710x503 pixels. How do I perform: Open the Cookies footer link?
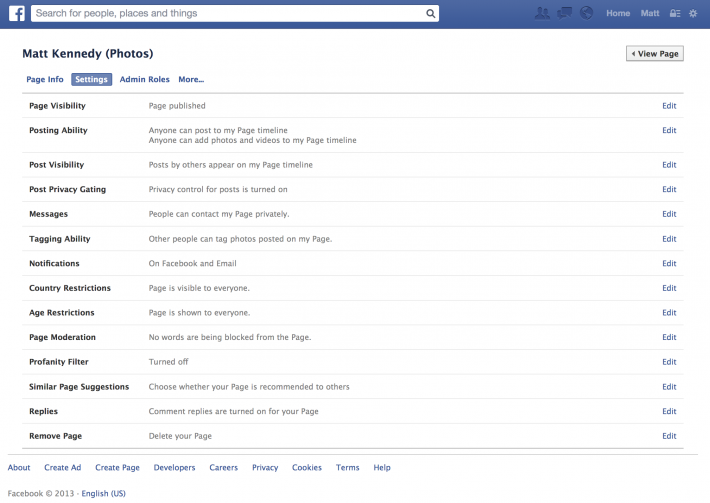(x=307, y=467)
